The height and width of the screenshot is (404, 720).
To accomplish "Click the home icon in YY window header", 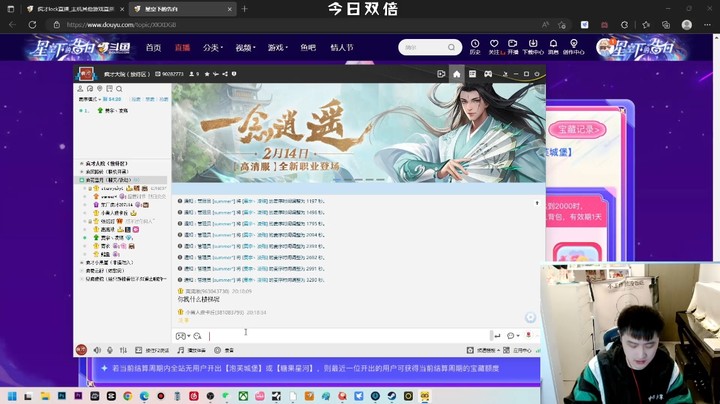I will pos(456,74).
